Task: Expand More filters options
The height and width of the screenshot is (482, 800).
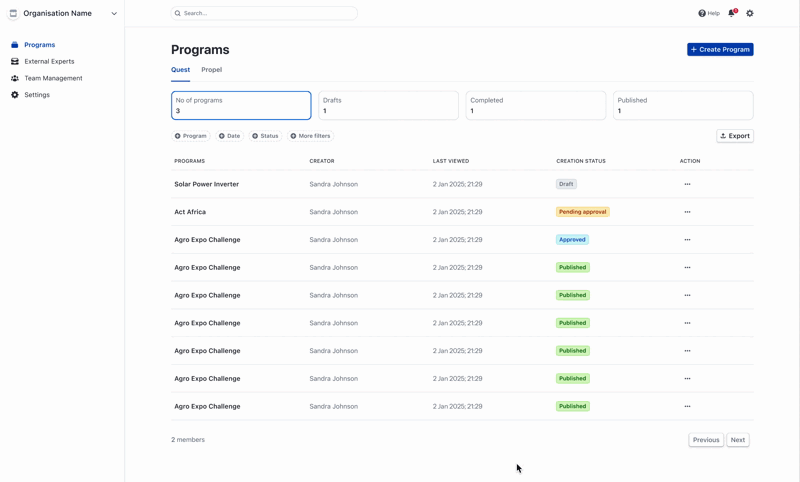Action: pyautogui.click(x=310, y=136)
